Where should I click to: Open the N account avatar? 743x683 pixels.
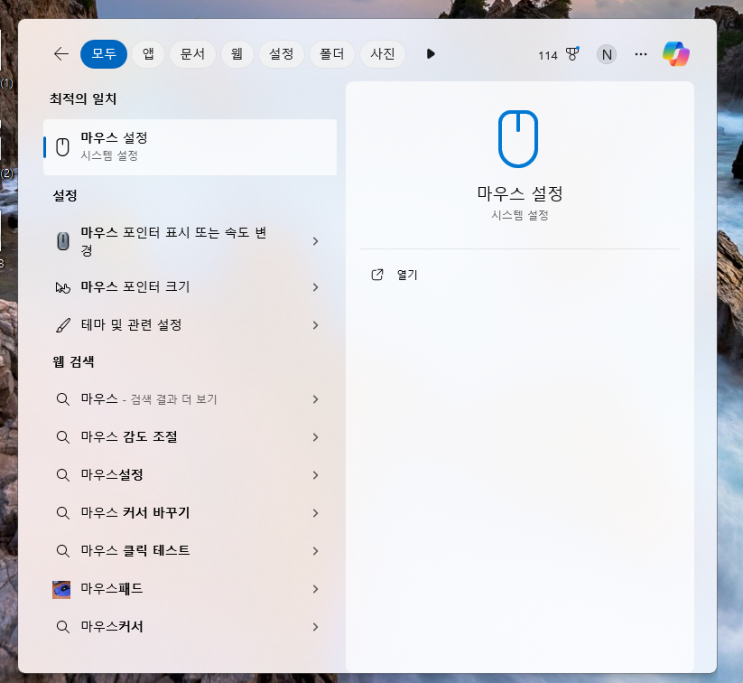coord(607,55)
